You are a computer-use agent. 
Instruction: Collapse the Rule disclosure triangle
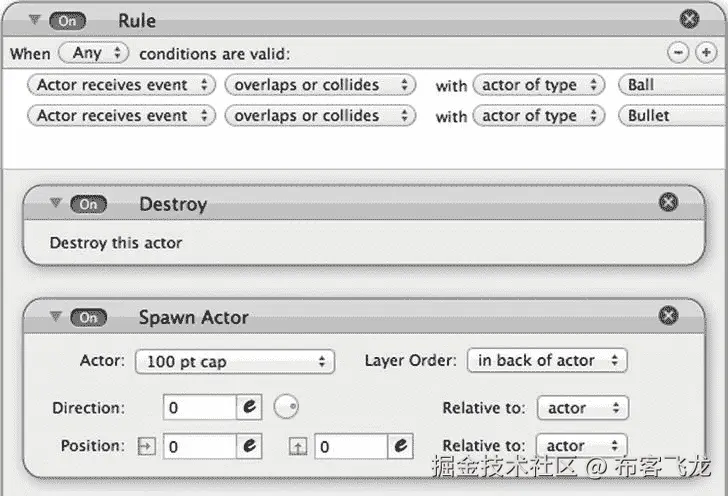[34, 20]
